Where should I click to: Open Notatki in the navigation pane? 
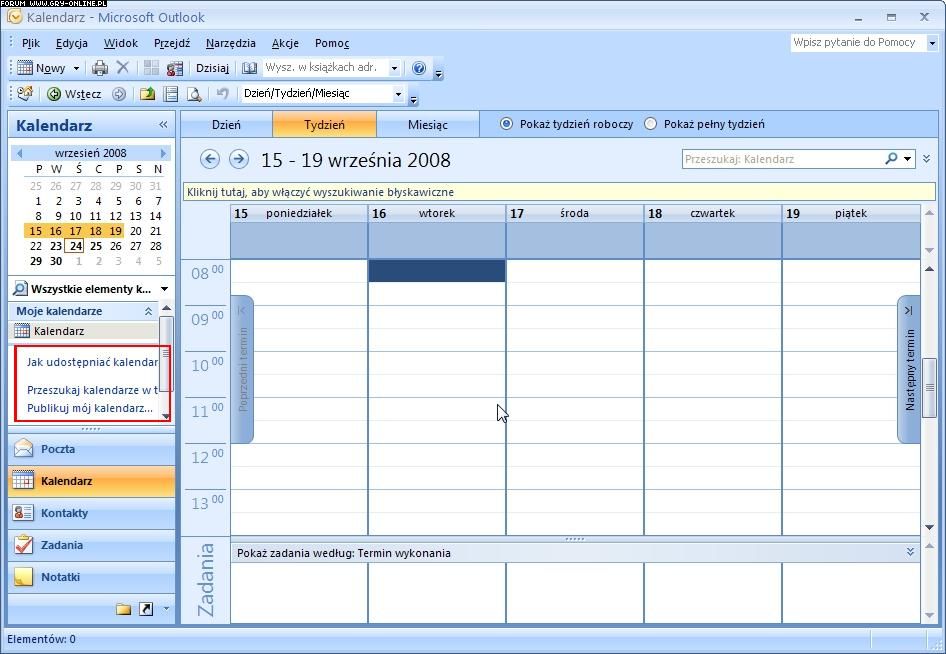click(92, 577)
